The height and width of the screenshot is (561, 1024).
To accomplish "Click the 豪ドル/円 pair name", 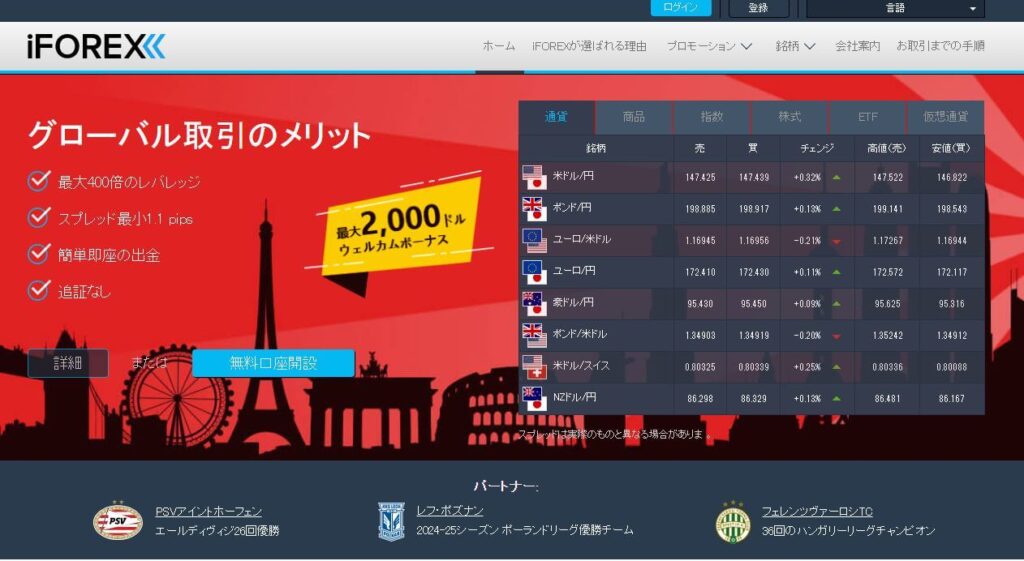I will click(573, 302).
